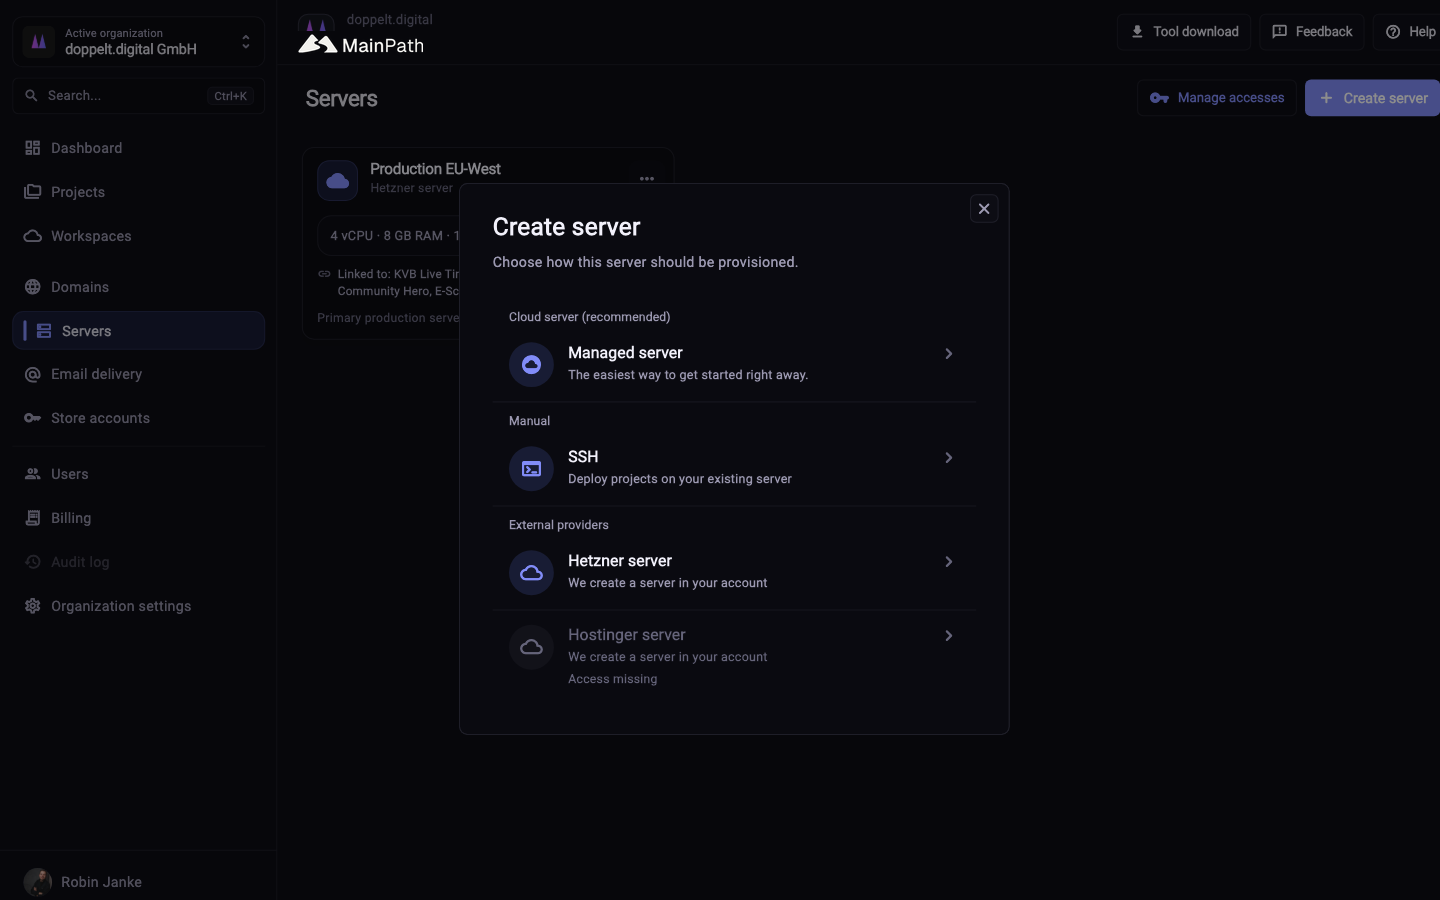Click Manage accesses button
This screenshot has height=900, width=1440.
(x=1217, y=98)
